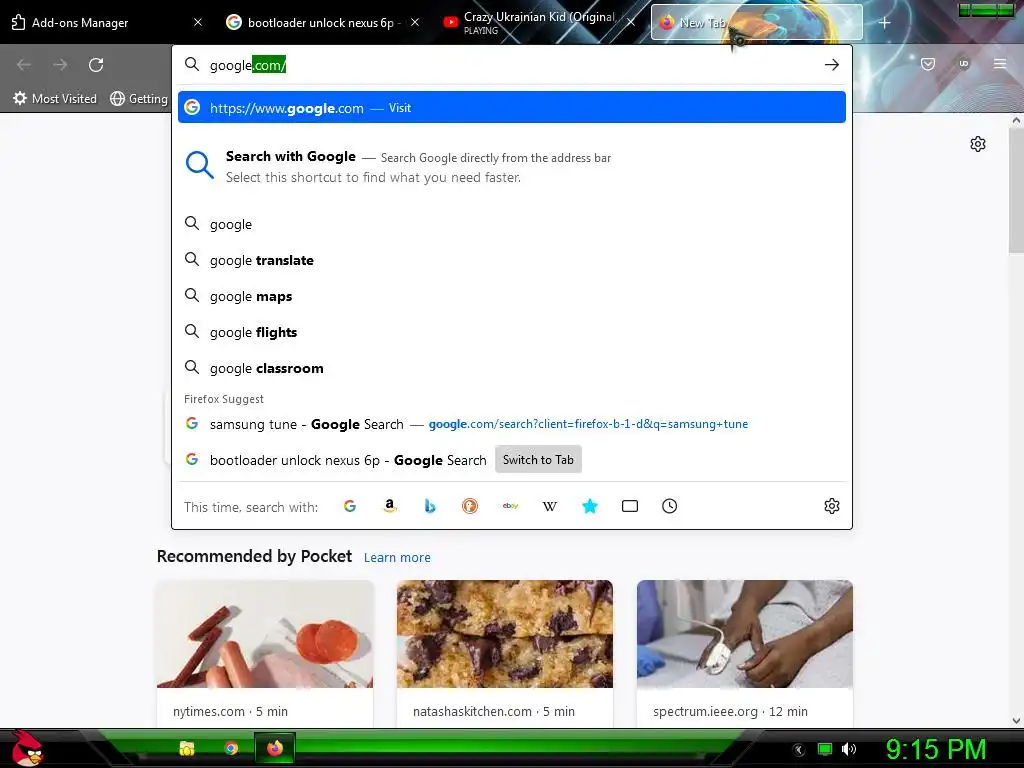
Task: Open the natashaskitchen.com cookie article
Action: tap(505, 633)
